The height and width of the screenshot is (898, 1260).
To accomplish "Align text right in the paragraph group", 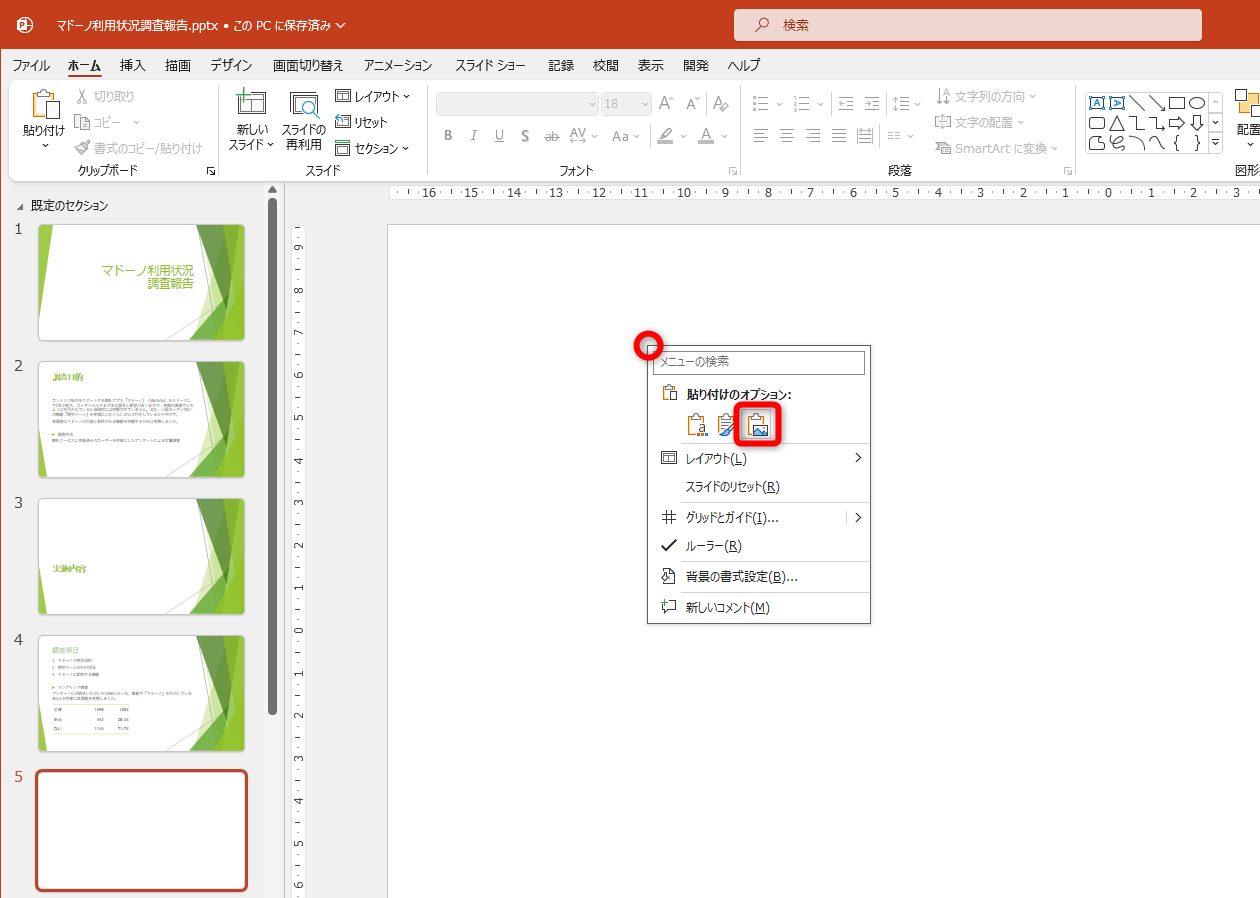I will click(x=813, y=136).
